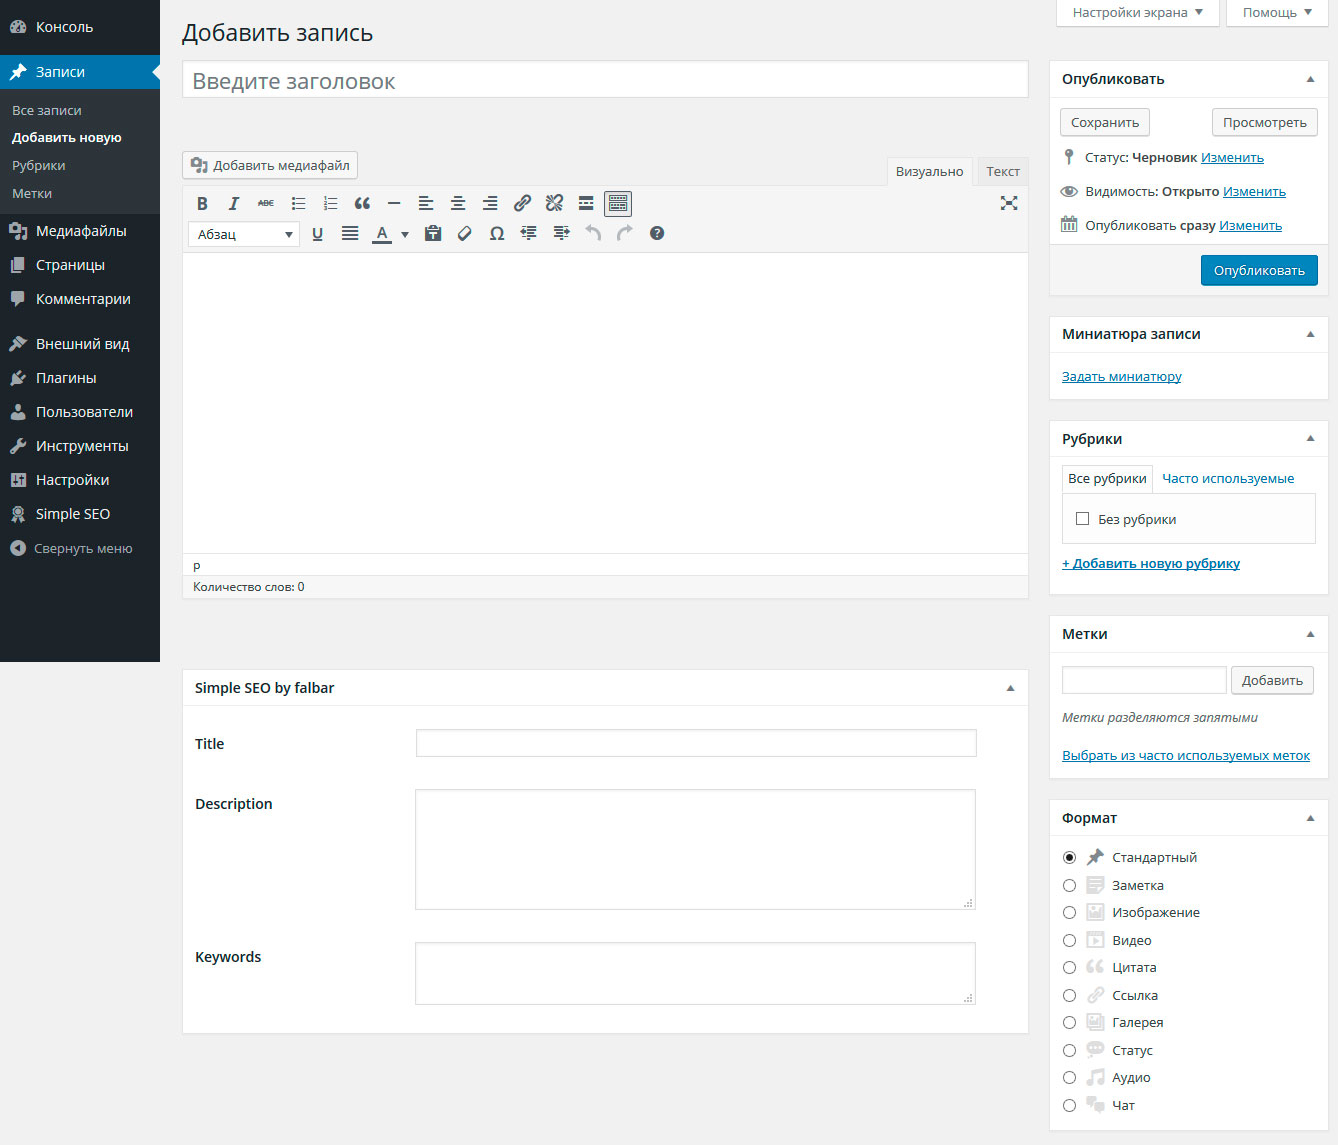The height and width of the screenshot is (1145, 1338).
Task: Select the 'Стандартный' post format
Action: (x=1069, y=857)
